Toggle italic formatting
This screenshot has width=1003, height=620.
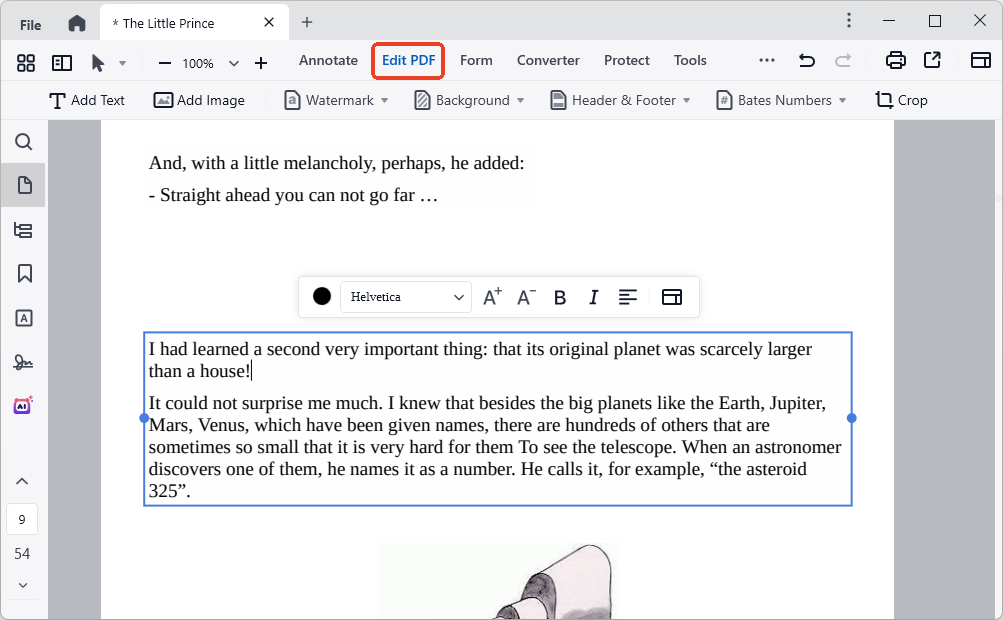click(x=593, y=297)
